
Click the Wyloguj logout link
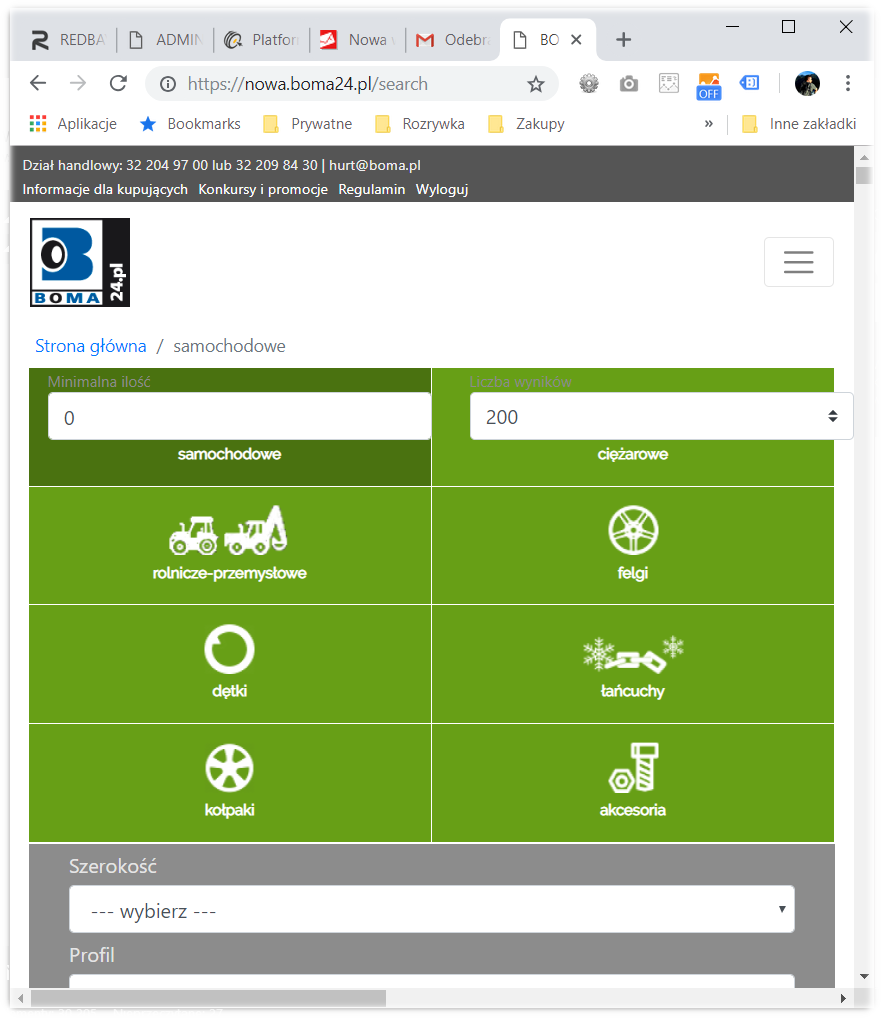[442, 189]
